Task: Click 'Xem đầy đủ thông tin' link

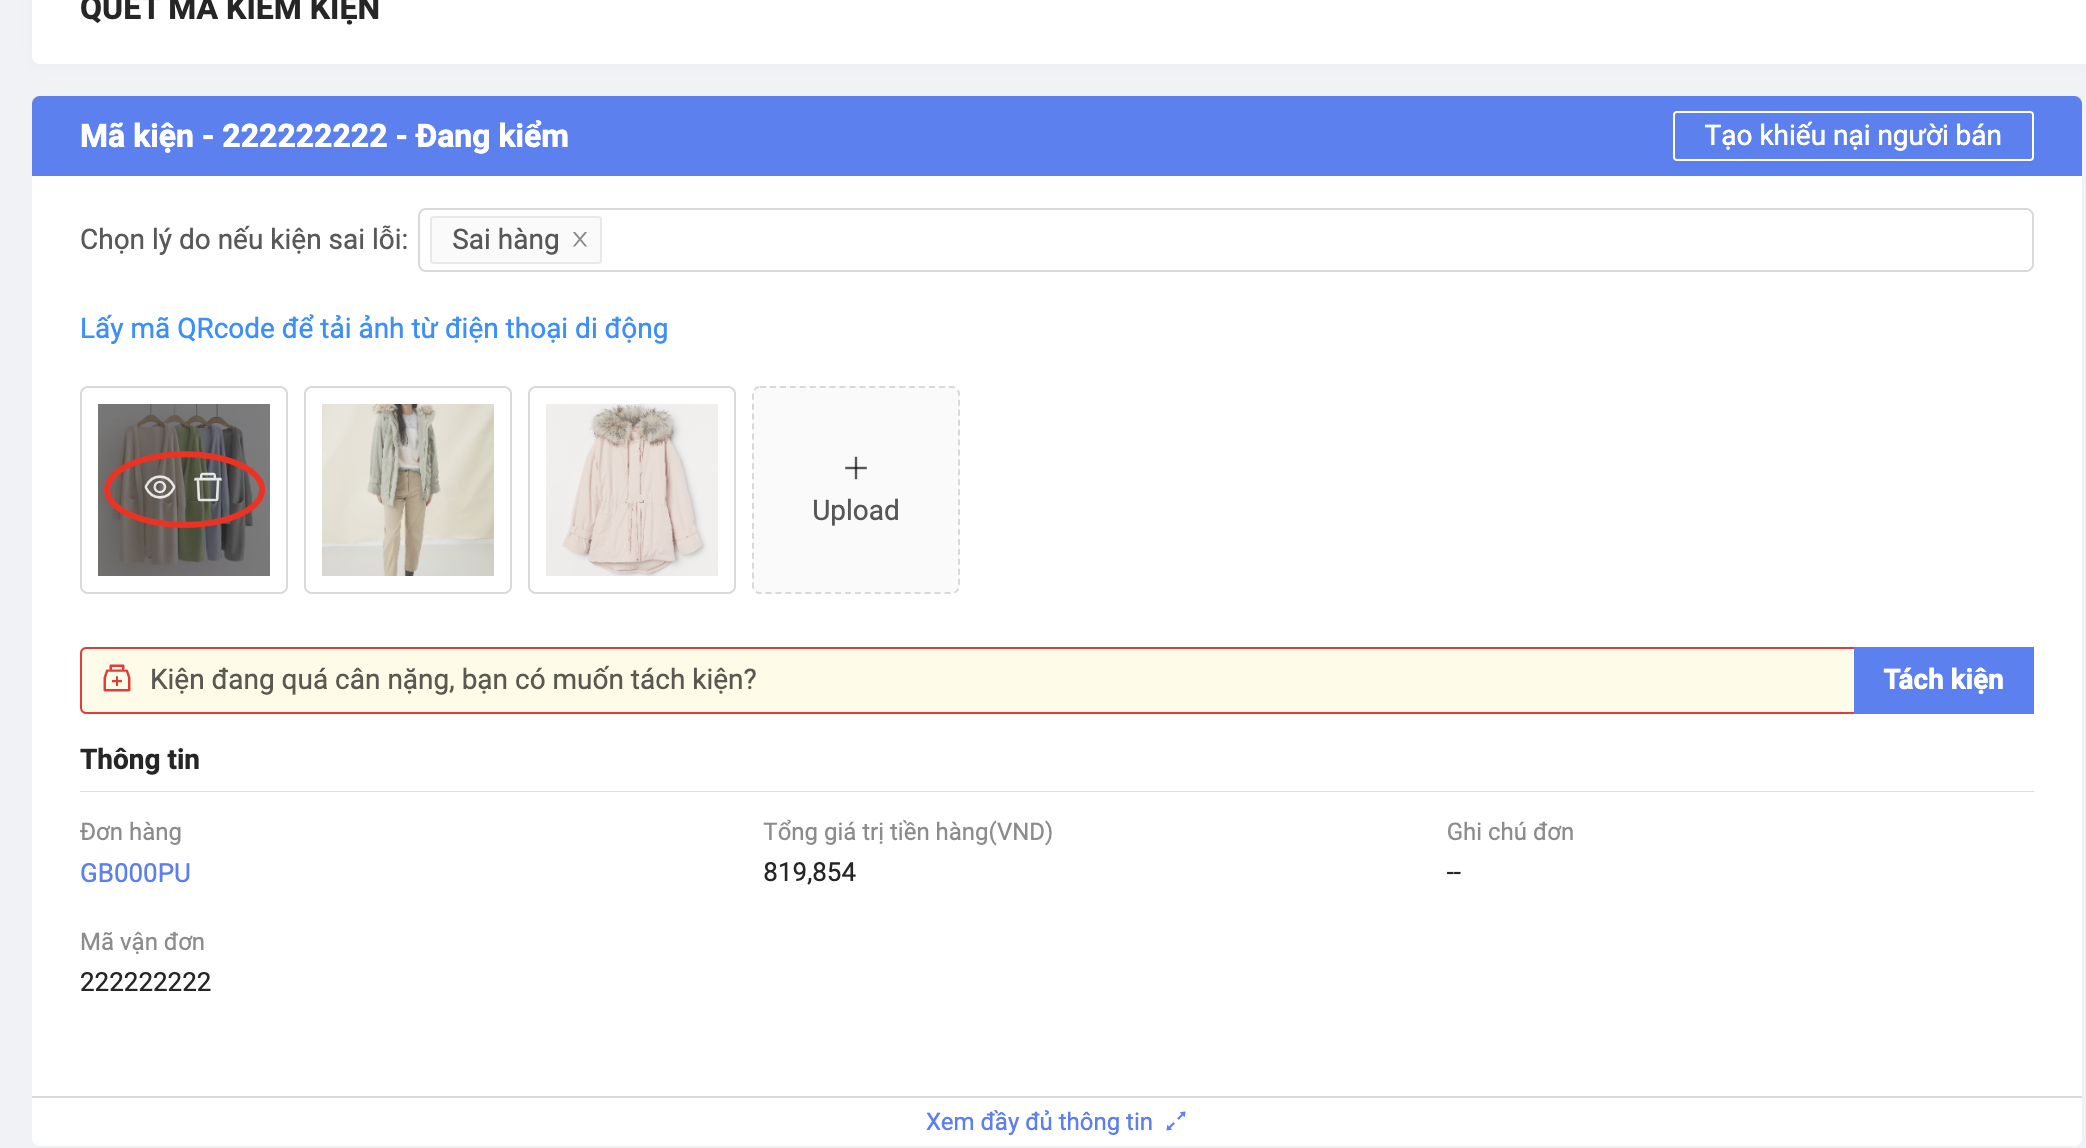Action: click(x=1038, y=1121)
